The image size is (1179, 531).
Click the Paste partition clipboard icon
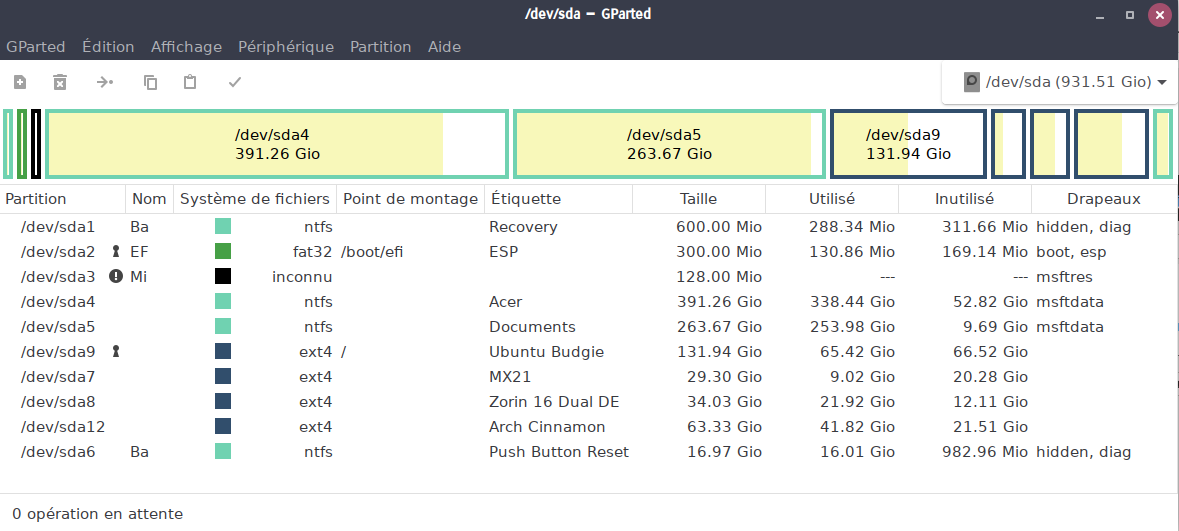coord(190,82)
